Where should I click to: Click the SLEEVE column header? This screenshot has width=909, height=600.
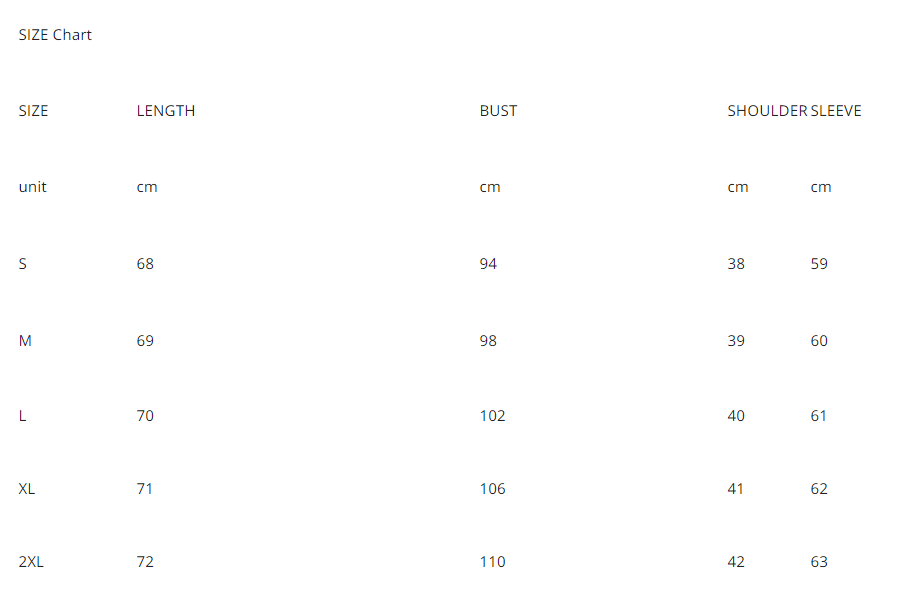(x=836, y=111)
